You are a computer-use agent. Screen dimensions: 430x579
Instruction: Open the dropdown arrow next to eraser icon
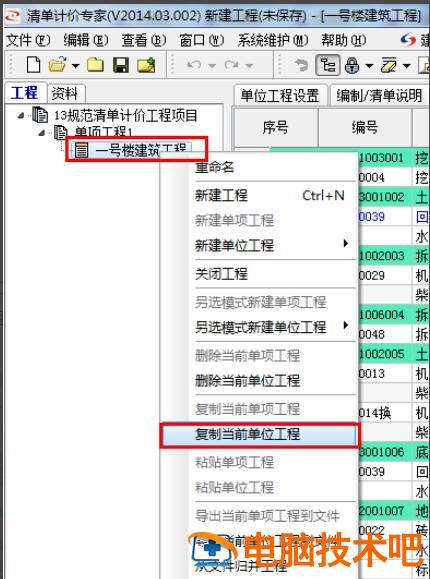[407, 66]
